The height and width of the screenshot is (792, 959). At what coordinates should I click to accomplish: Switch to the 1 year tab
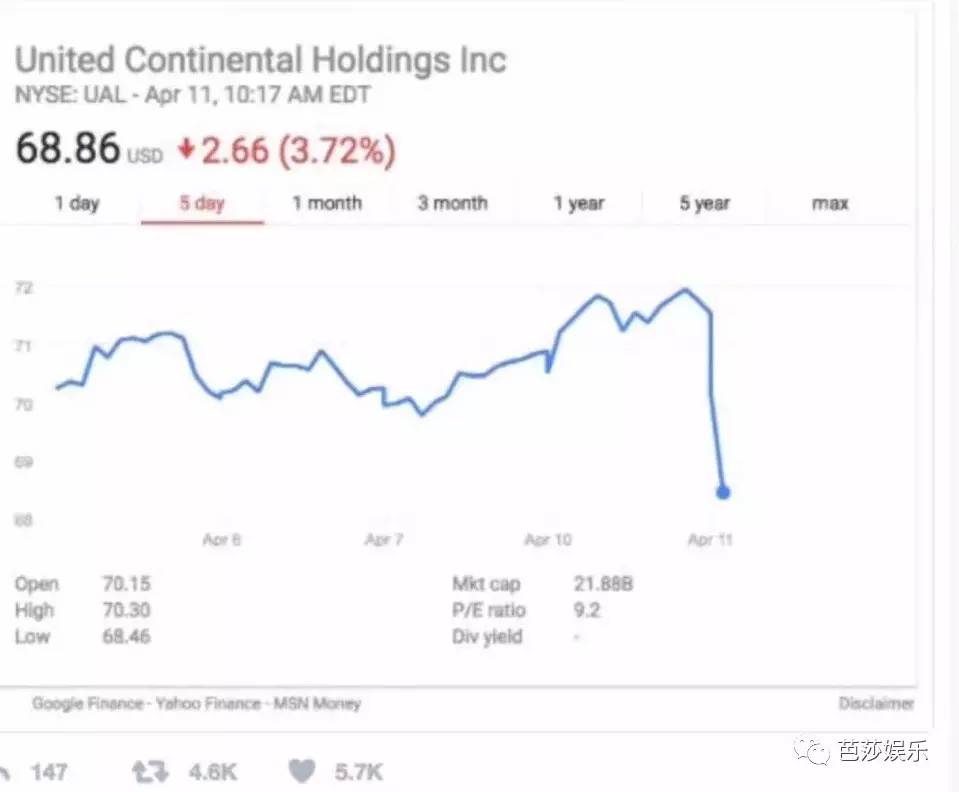pos(579,203)
